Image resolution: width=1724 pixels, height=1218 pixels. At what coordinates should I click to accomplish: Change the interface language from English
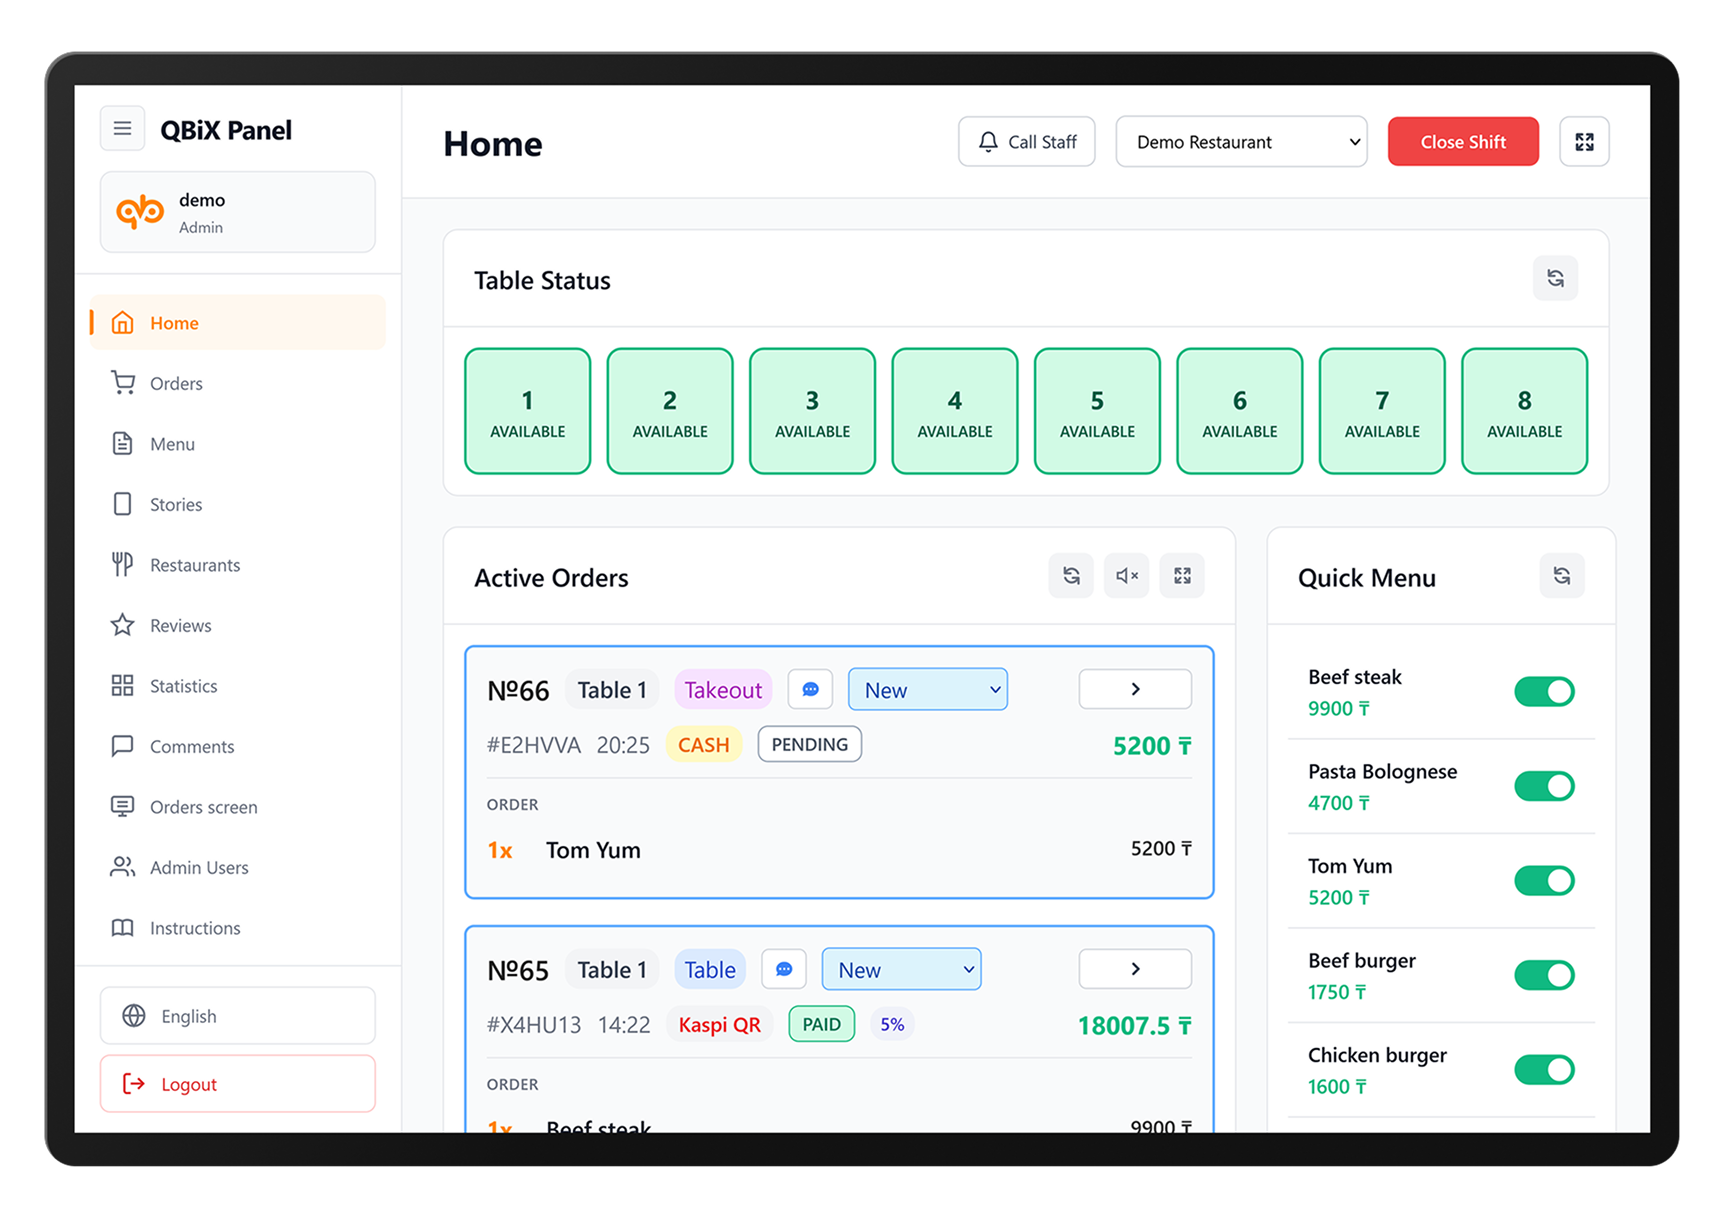[x=237, y=1015]
